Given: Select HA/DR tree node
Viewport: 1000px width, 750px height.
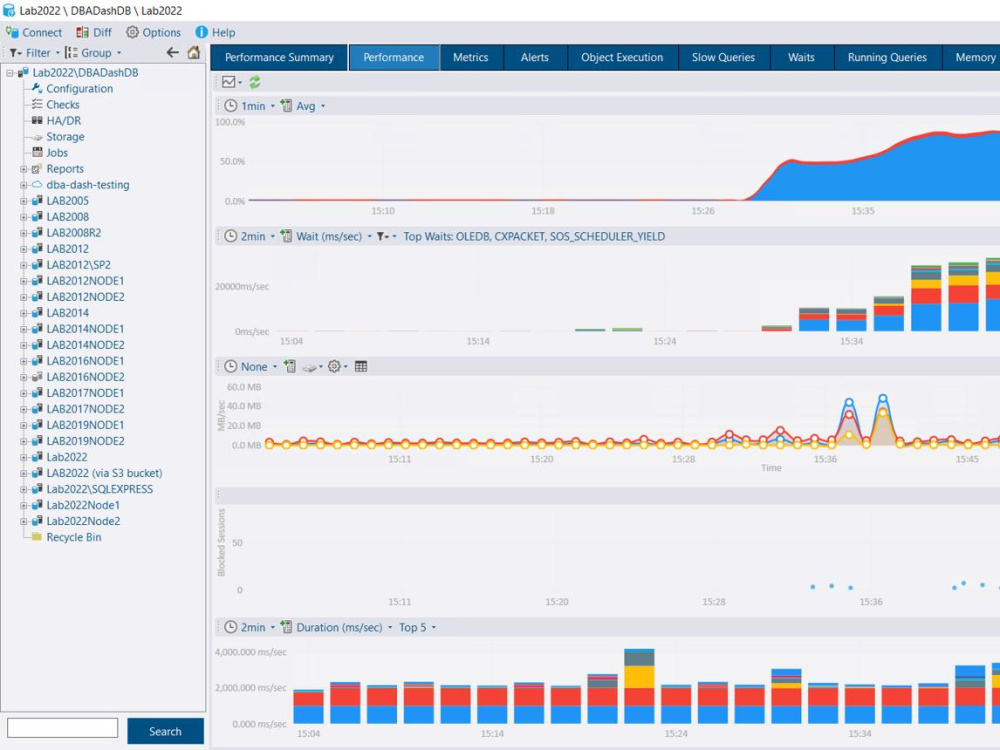Looking at the screenshot, I should 63,121.
